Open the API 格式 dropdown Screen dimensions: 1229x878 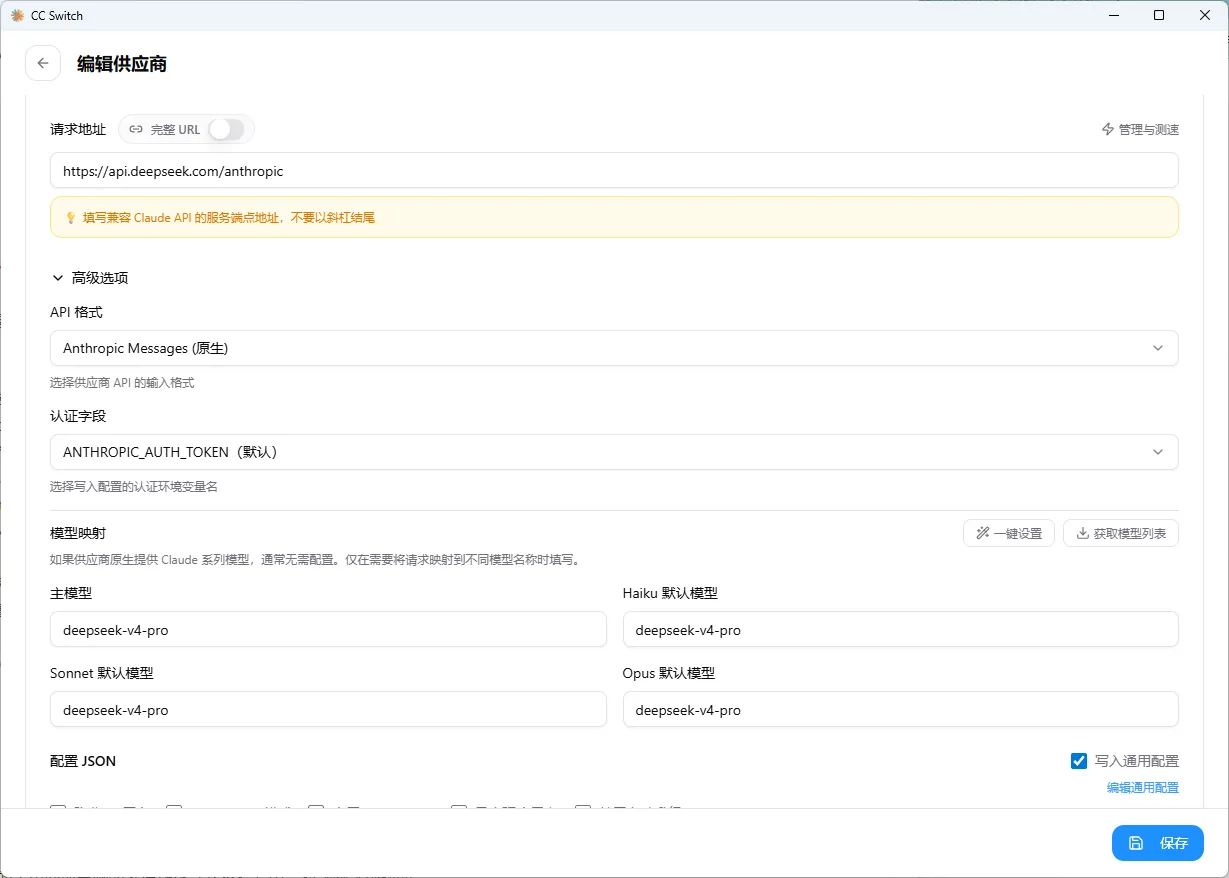pos(614,348)
